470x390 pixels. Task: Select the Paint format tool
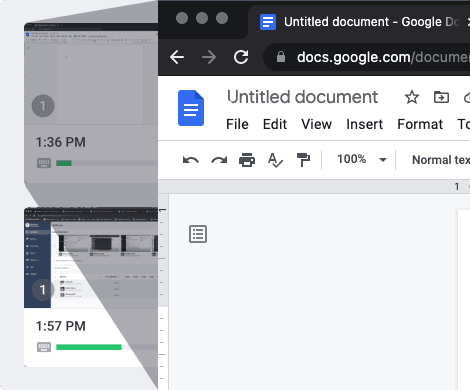tap(303, 160)
